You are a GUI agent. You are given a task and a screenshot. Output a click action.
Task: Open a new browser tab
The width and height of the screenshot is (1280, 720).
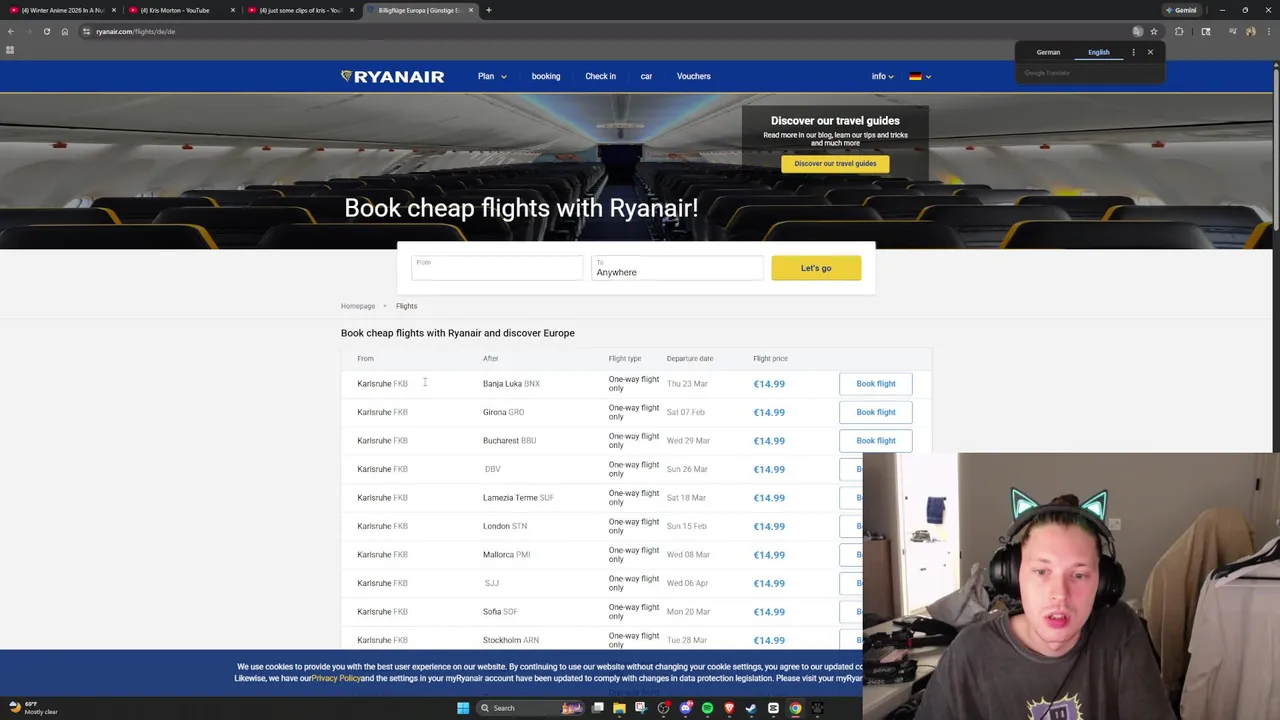[x=489, y=10]
